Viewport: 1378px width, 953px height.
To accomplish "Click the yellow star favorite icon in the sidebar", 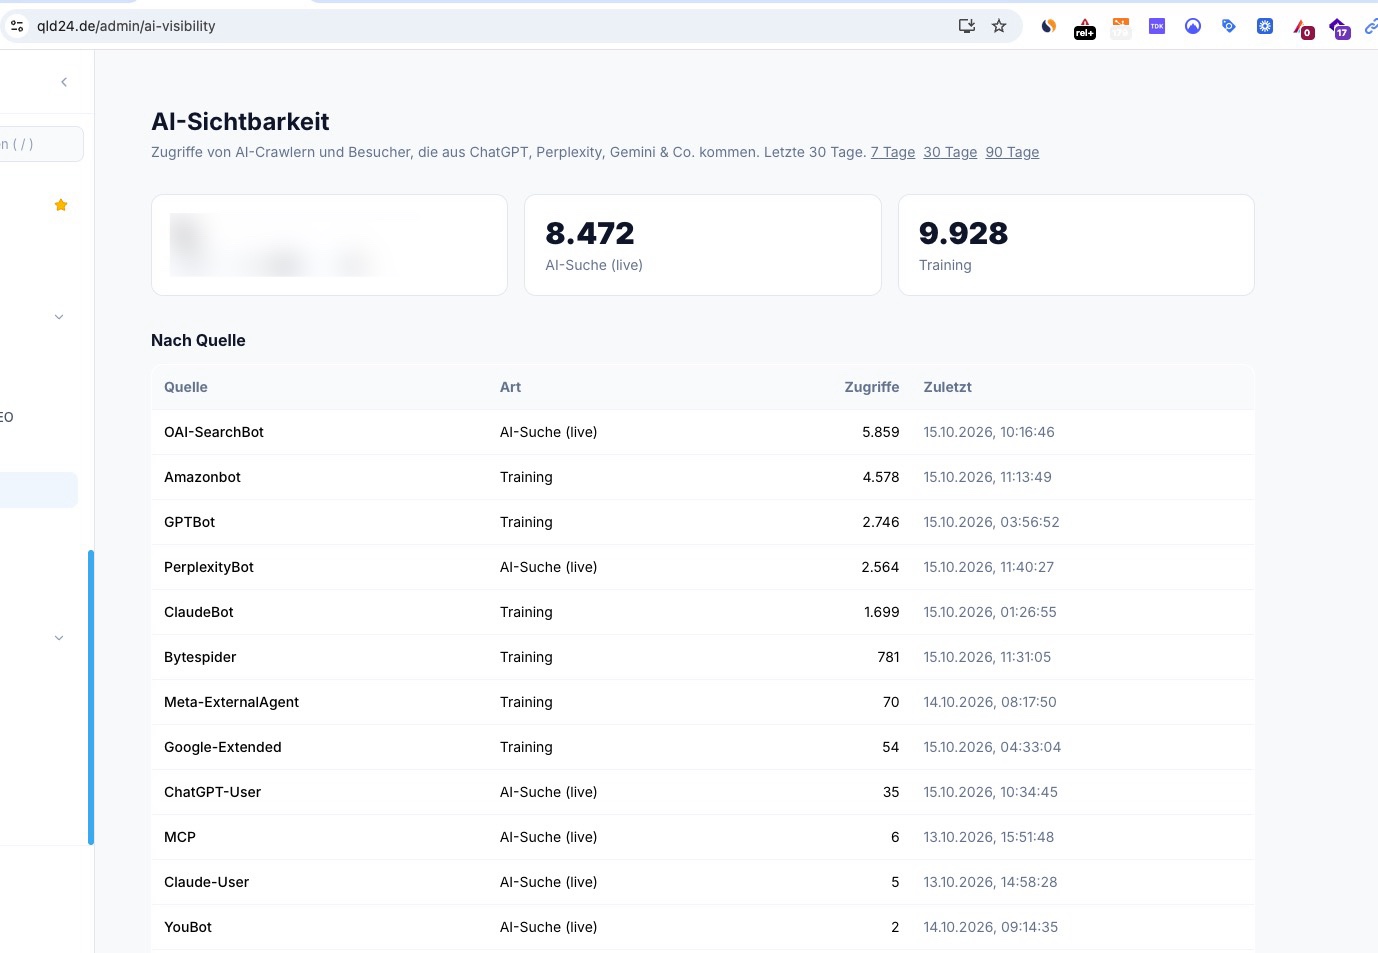I will click(x=61, y=205).
